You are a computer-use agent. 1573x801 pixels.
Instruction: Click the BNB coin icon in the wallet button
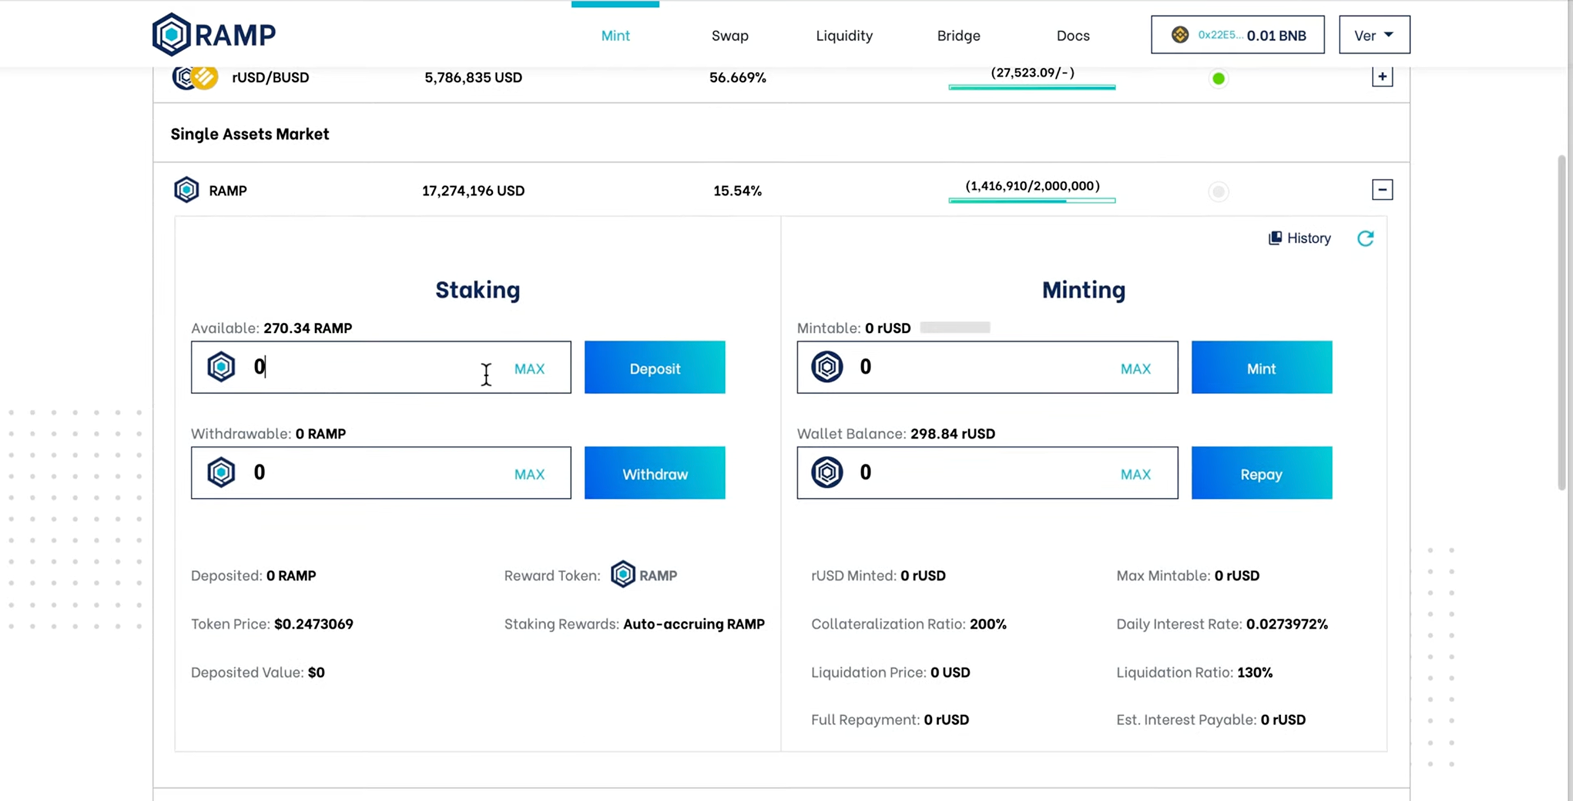pos(1180,34)
